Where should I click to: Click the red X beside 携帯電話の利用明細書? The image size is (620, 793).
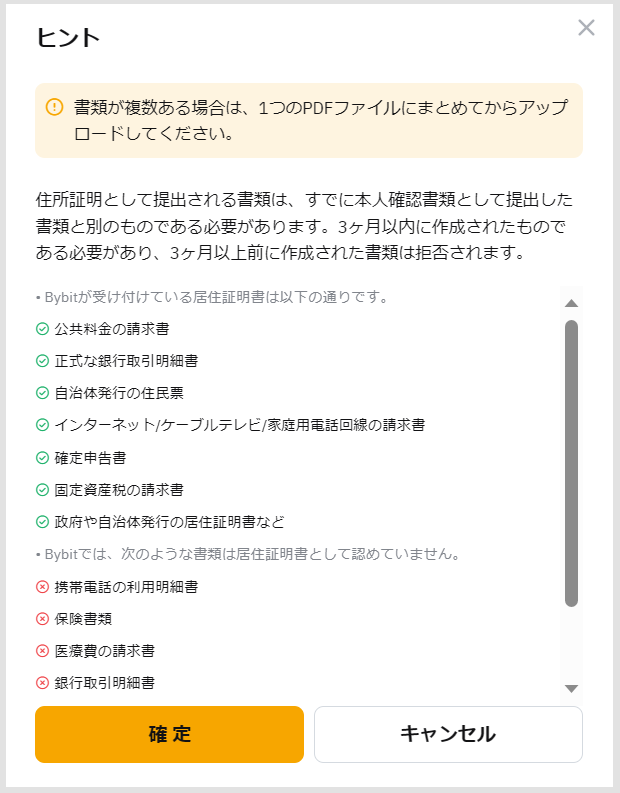click(x=42, y=587)
